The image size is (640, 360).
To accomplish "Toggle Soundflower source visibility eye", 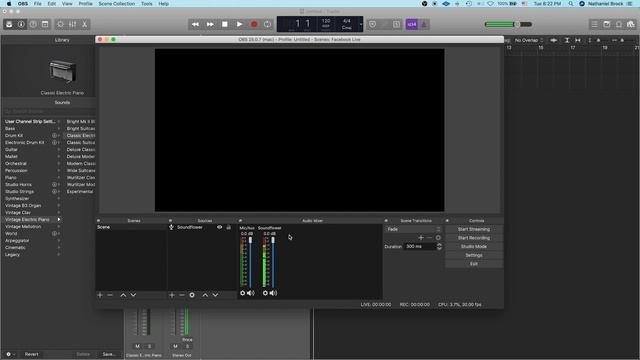I will 220,227.
